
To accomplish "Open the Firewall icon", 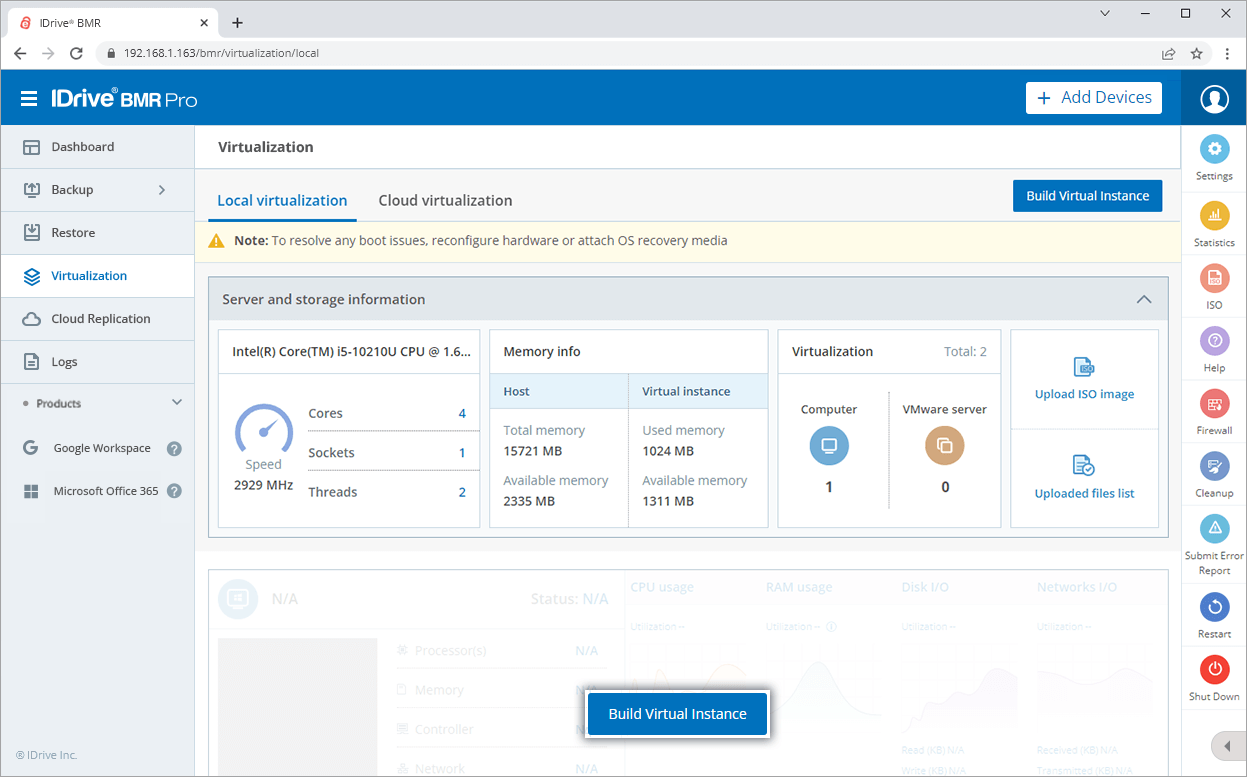I will (x=1214, y=405).
